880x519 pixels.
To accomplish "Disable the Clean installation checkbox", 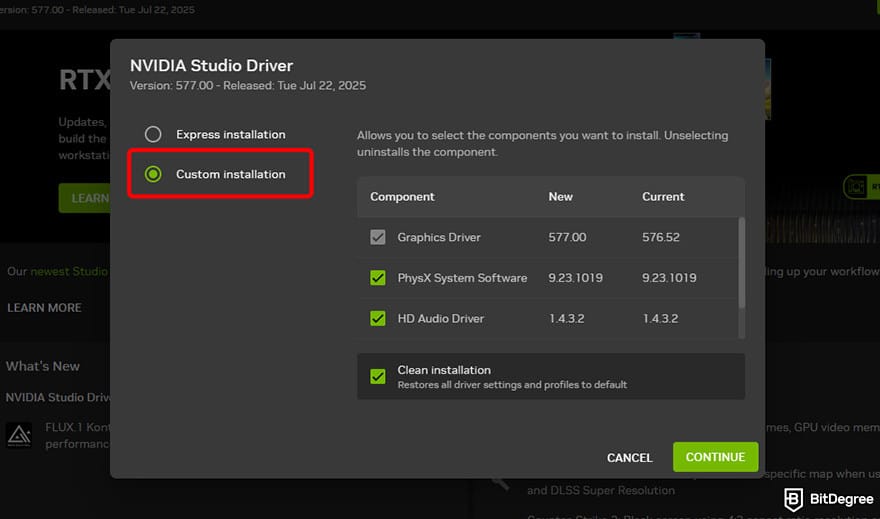I will coord(378,376).
